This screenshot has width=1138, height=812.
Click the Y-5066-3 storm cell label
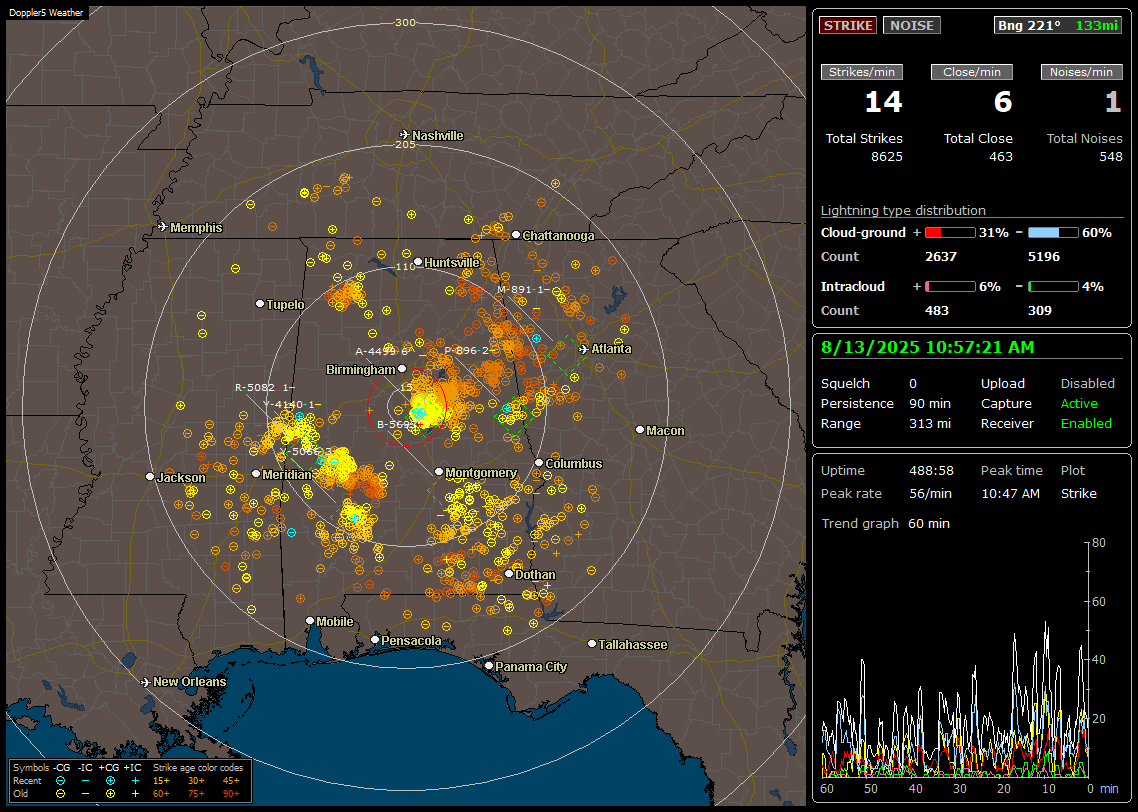coord(306,451)
